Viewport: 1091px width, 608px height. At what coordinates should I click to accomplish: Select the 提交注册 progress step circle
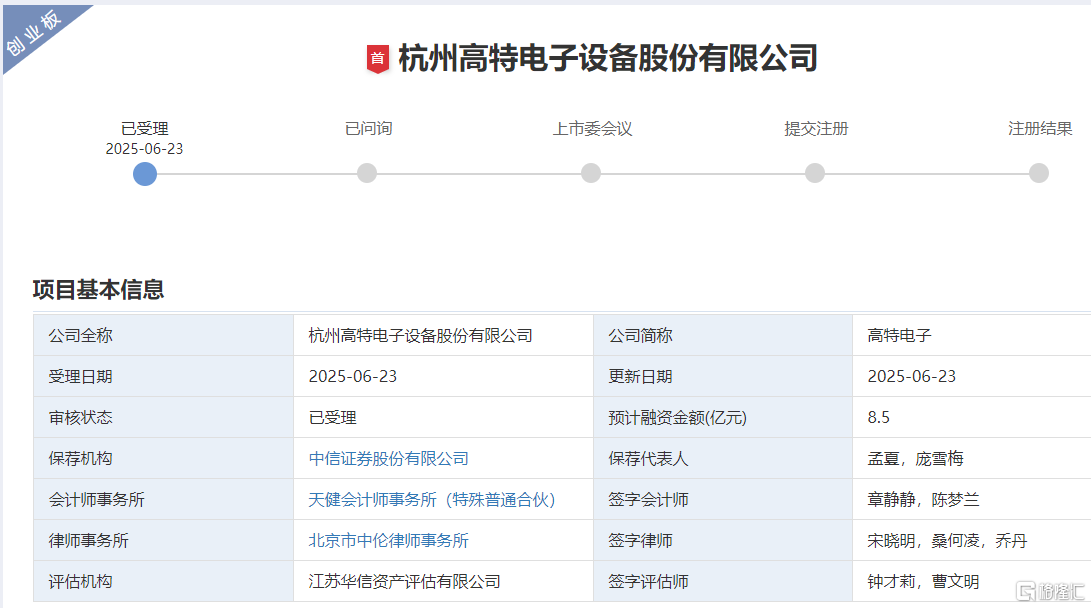[x=815, y=173]
